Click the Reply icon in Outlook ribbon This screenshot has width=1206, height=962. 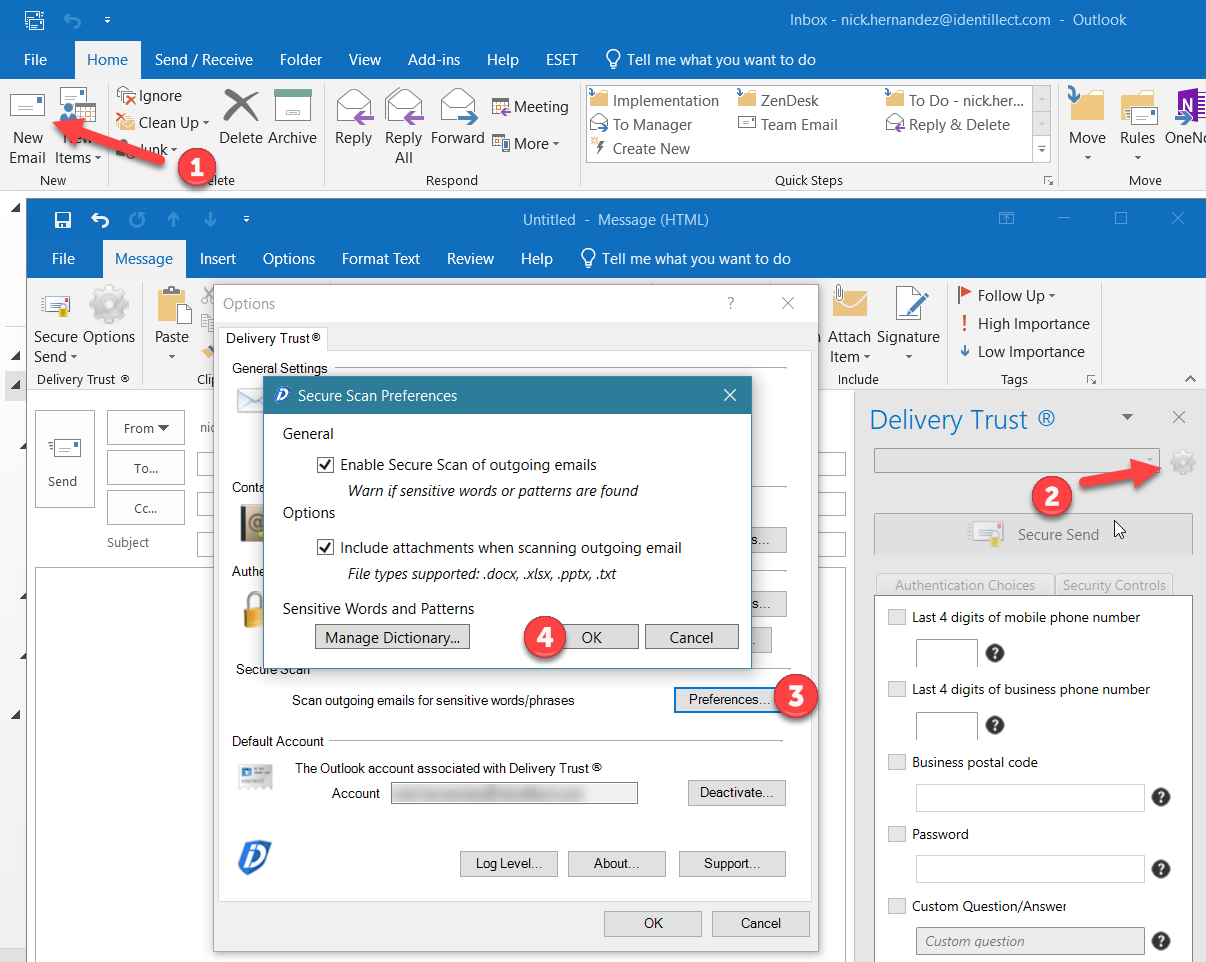(353, 106)
